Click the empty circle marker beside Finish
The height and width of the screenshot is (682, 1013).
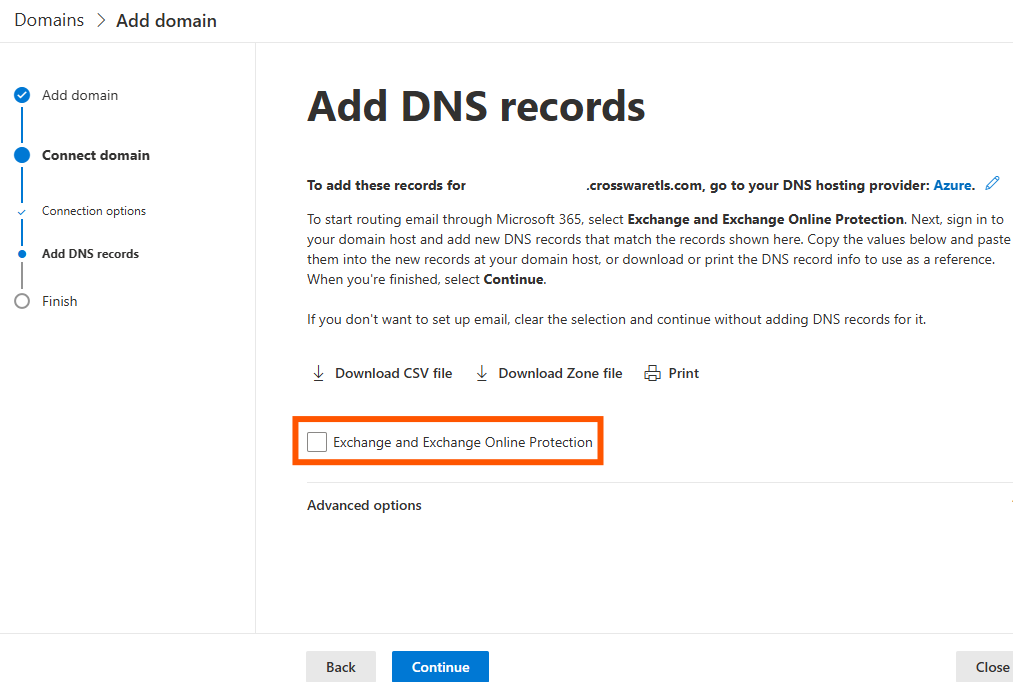22,301
